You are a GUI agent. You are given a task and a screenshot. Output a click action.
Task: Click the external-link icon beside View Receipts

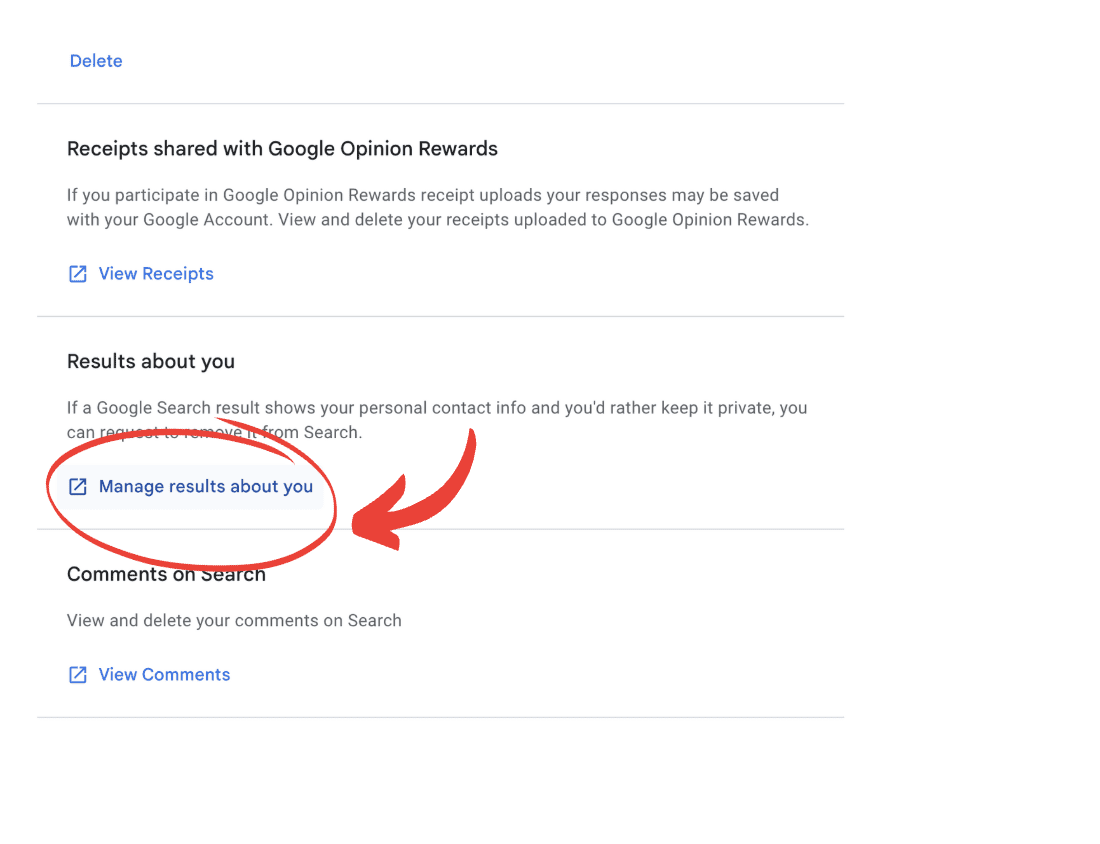pyautogui.click(x=78, y=273)
